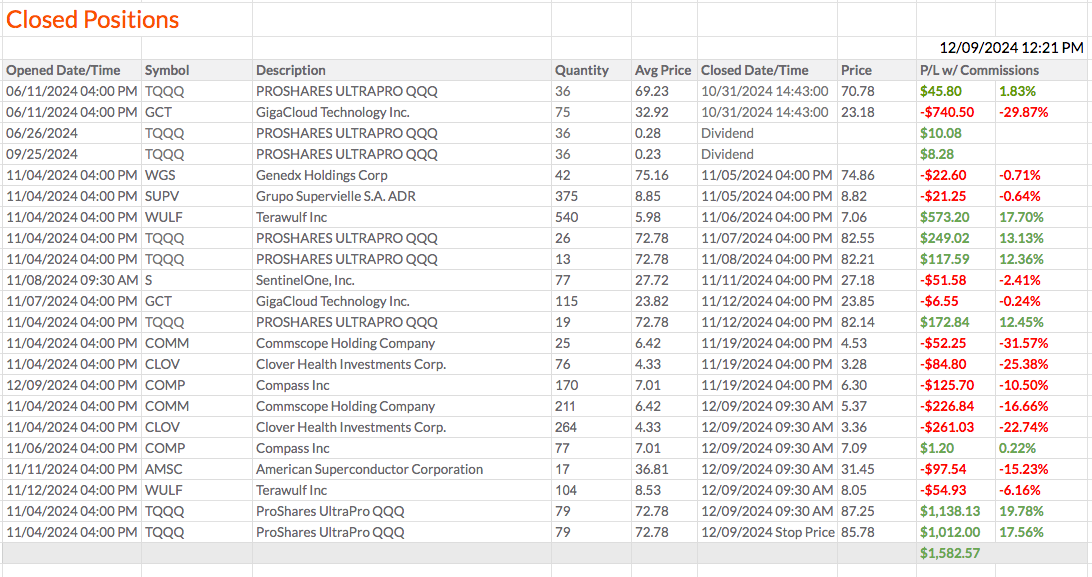Select the Description column header
The width and height of the screenshot is (1092, 577).
click(x=291, y=70)
